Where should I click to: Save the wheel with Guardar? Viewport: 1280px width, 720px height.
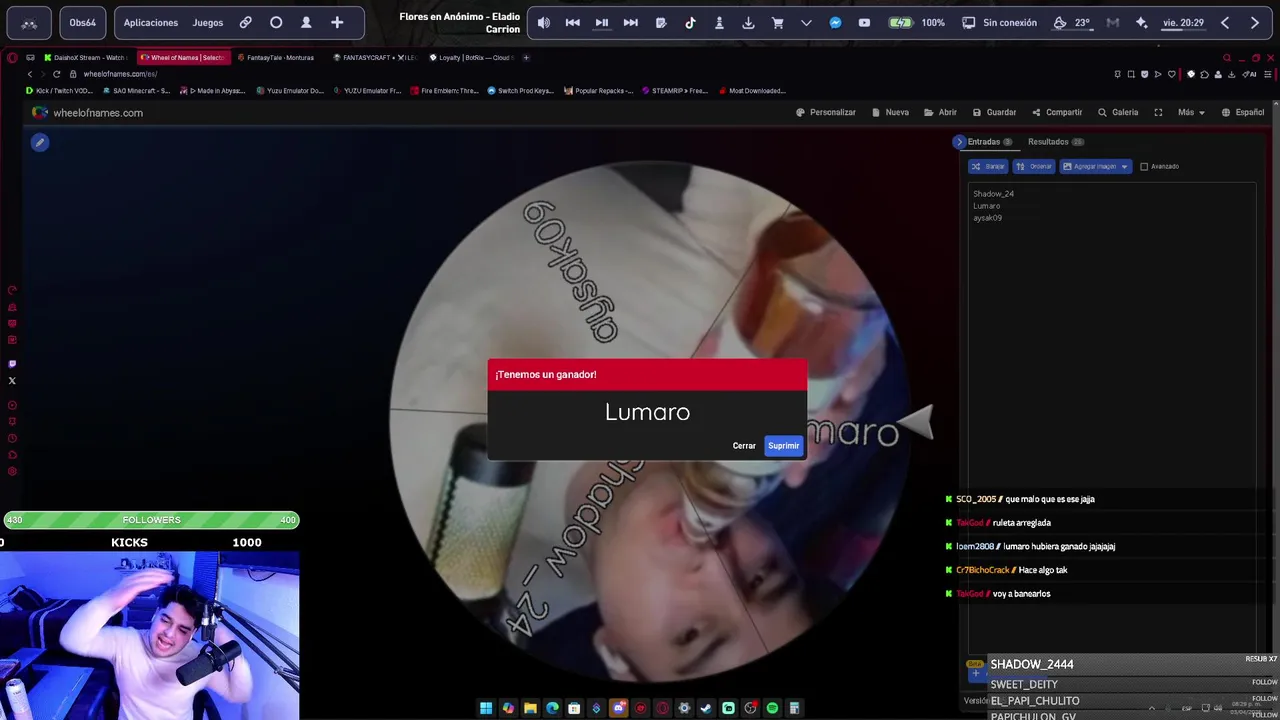point(994,113)
